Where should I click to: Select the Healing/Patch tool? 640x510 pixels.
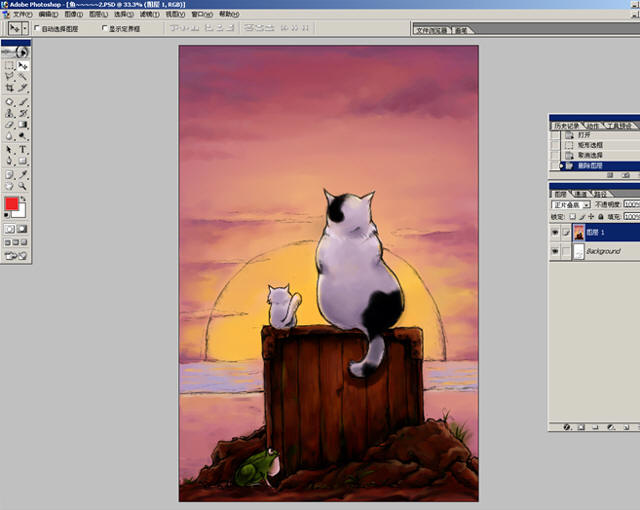(9, 102)
